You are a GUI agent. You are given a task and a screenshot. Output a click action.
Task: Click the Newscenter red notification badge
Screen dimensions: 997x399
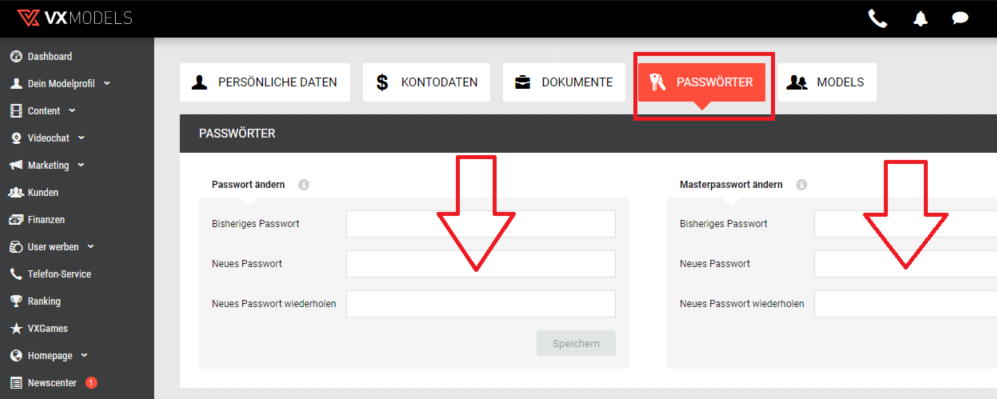pos(91,383)
